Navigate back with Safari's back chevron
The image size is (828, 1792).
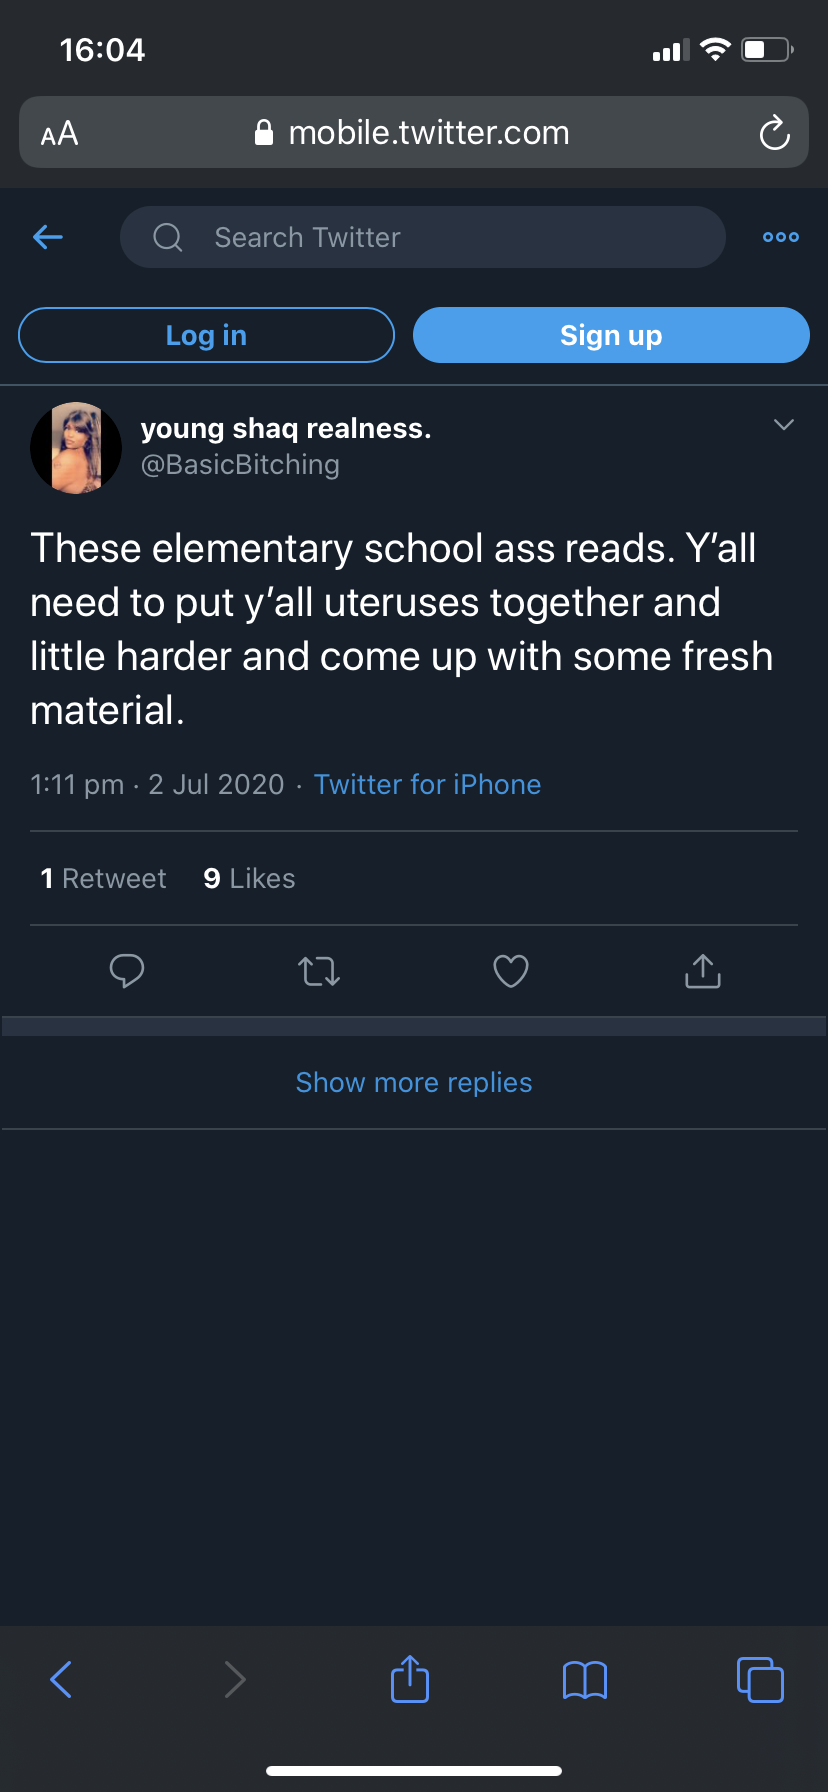(x=61, y=1680)
